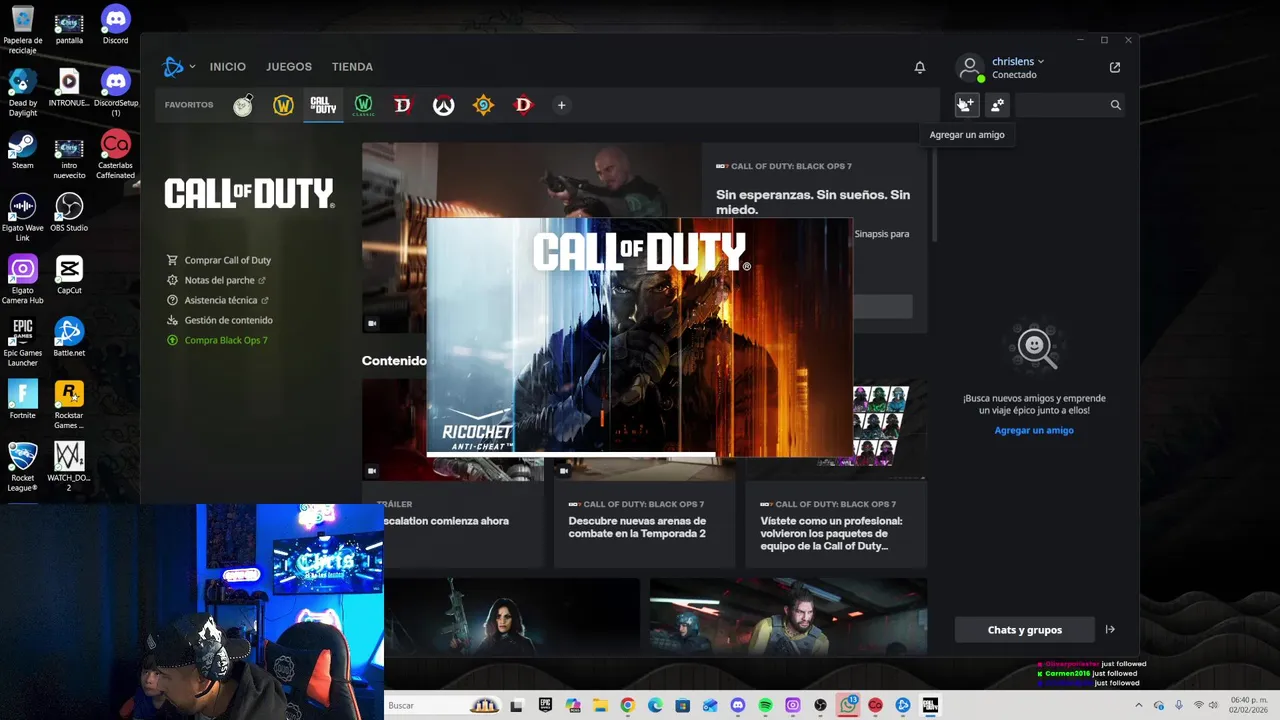Pop out the friends list window
This screenshot has height=720, width=1280.
(1115, 67)
